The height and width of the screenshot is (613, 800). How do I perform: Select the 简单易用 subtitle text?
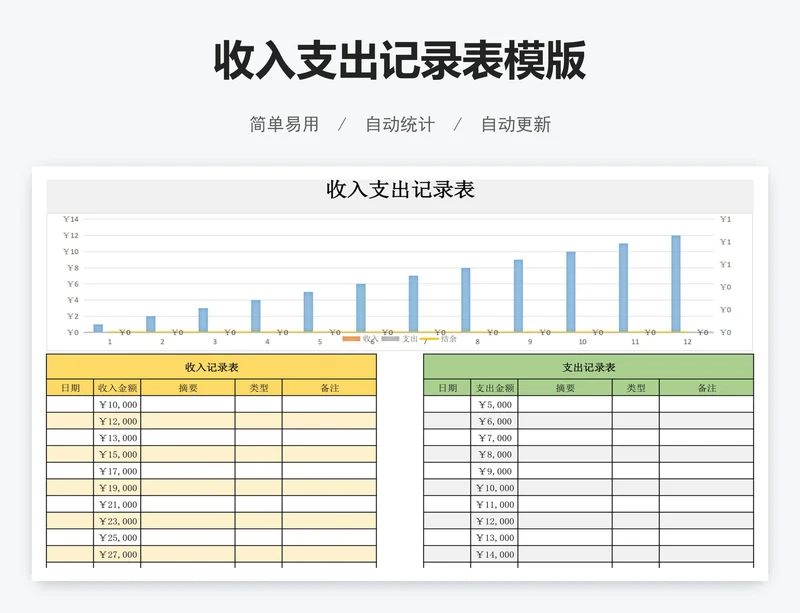284,124
